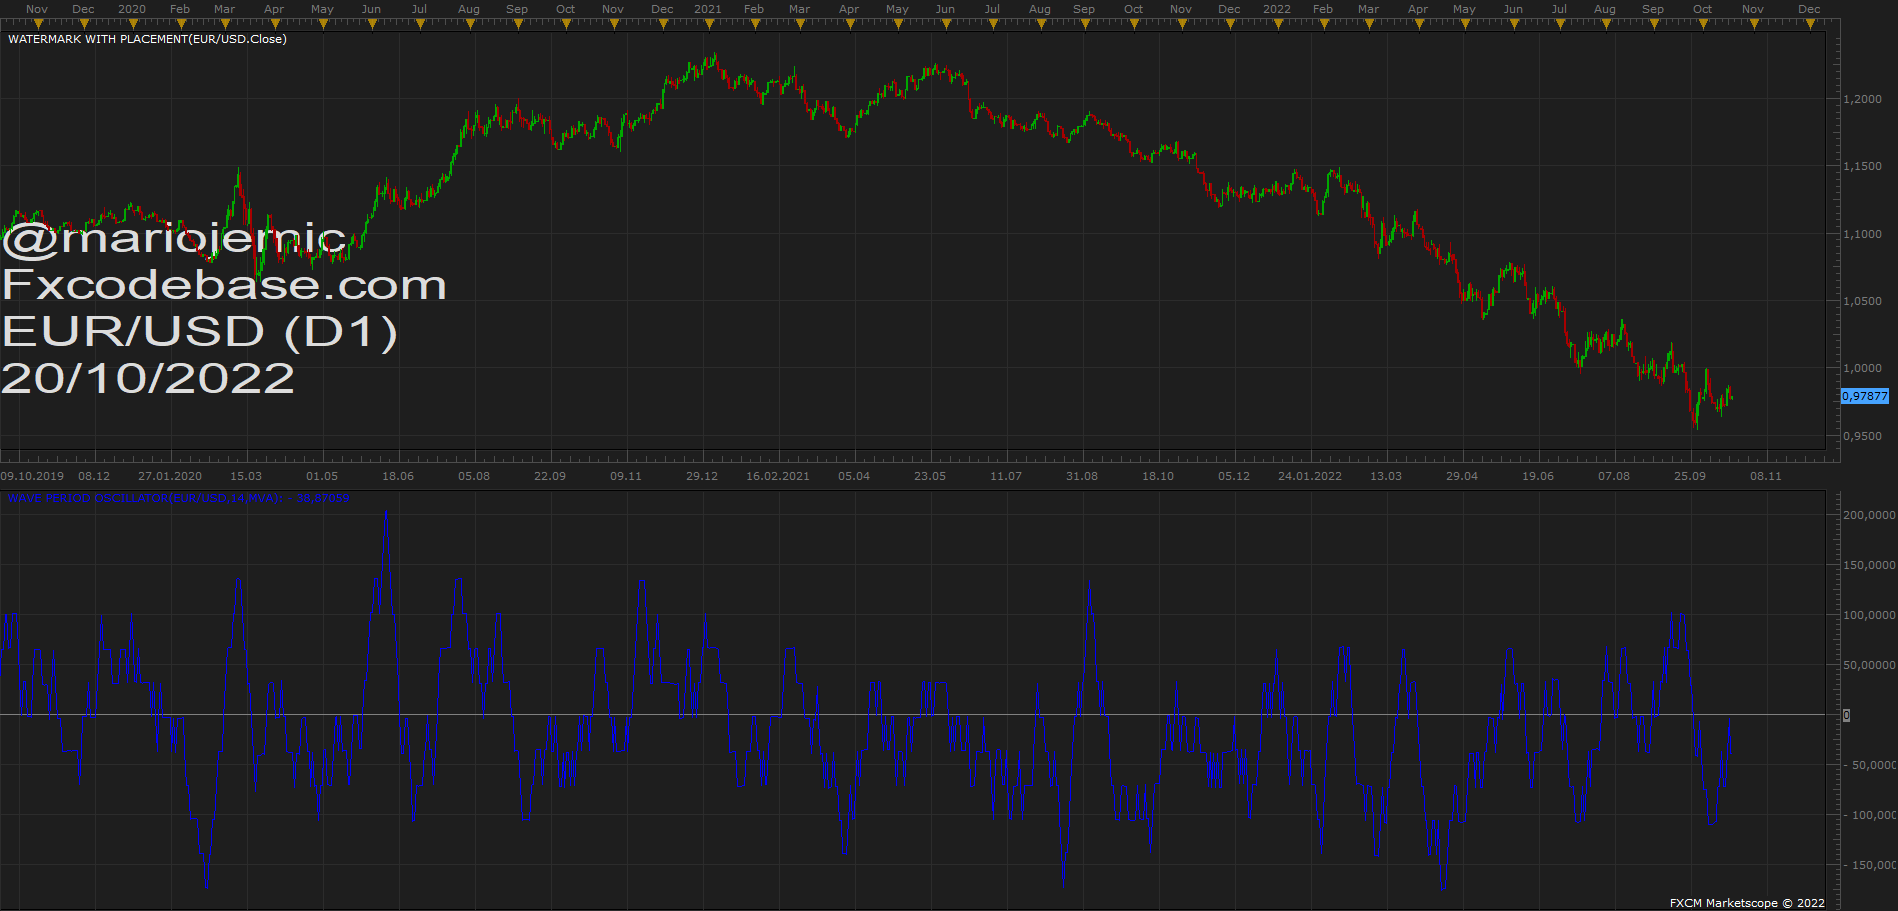Click the 29.04 date on the time axis
This screenshot has height=911, width=1898.
1462,476
